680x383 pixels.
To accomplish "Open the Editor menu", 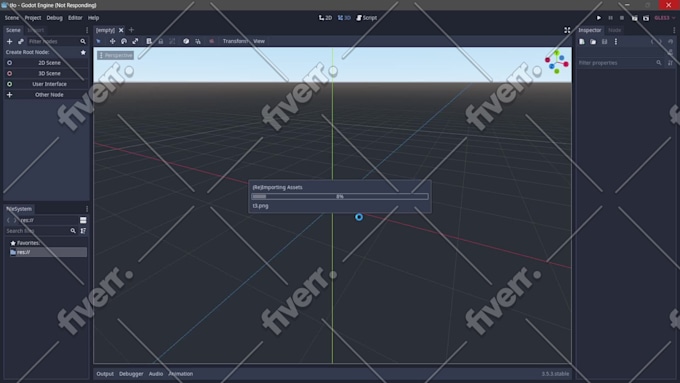I will (75, 18).
